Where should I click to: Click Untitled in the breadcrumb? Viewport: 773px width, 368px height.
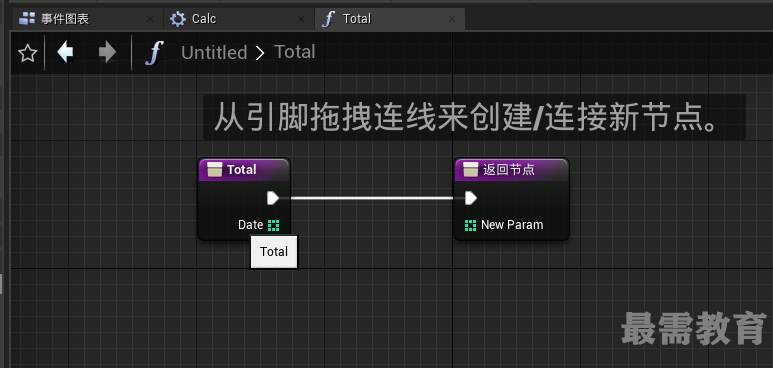[214, 53]
